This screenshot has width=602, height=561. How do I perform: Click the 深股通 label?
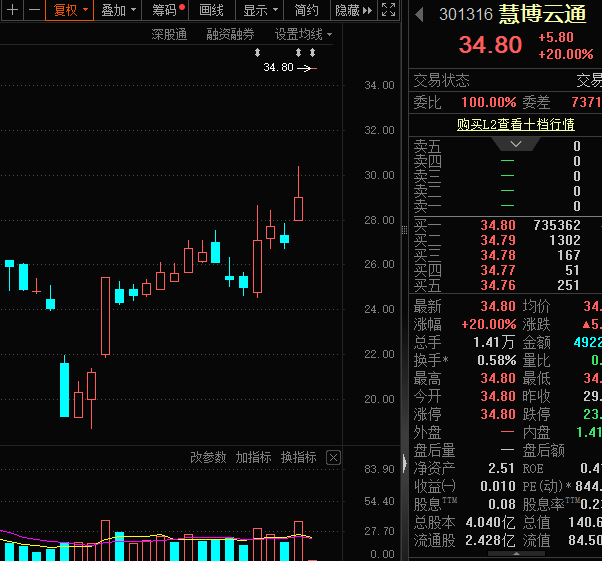pyautogui.click(x=169, y=35)
